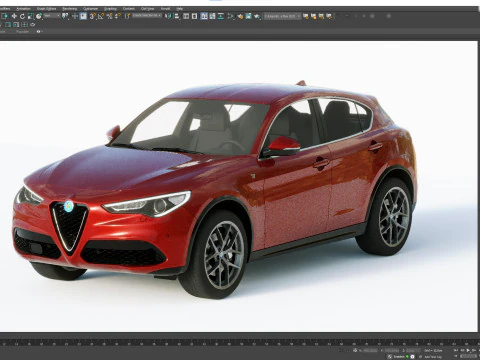
Task: Select the Rotate tool
Action: [22, 16]
